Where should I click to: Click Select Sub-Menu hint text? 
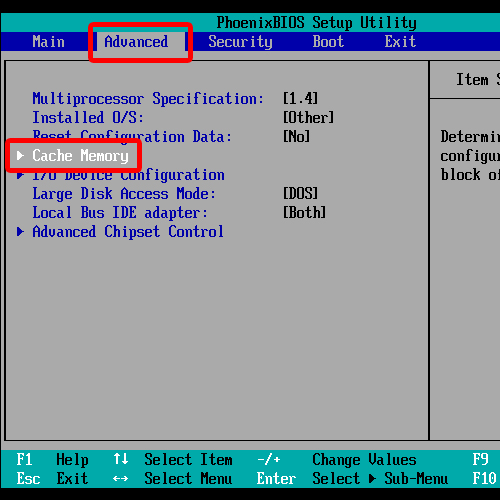pyautogui.click(x=380, y=479)
